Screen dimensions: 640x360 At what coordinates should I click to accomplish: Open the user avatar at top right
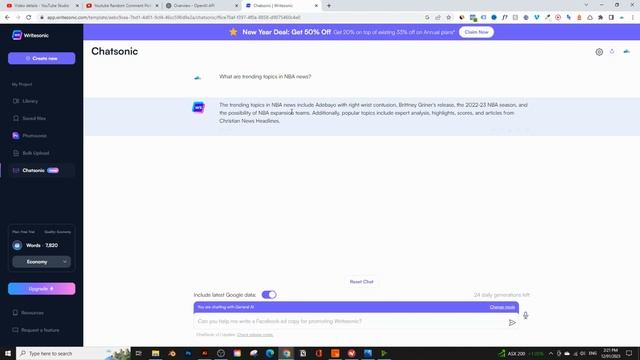point(627,51)
